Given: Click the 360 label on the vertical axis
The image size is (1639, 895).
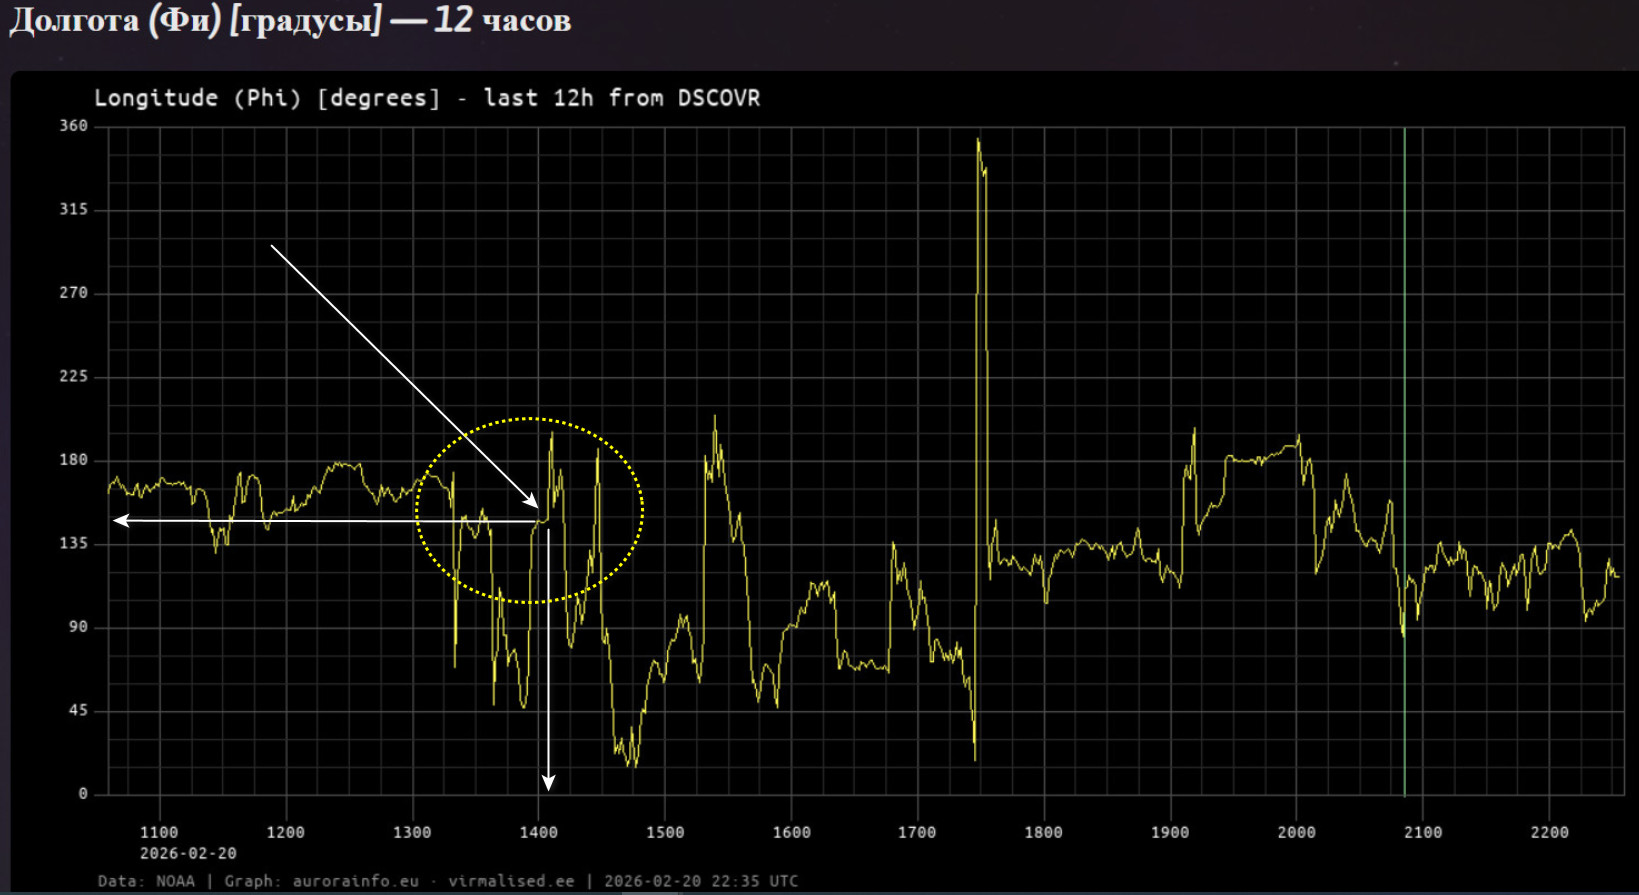Looking at the screenshot, I should coord(73,126).
